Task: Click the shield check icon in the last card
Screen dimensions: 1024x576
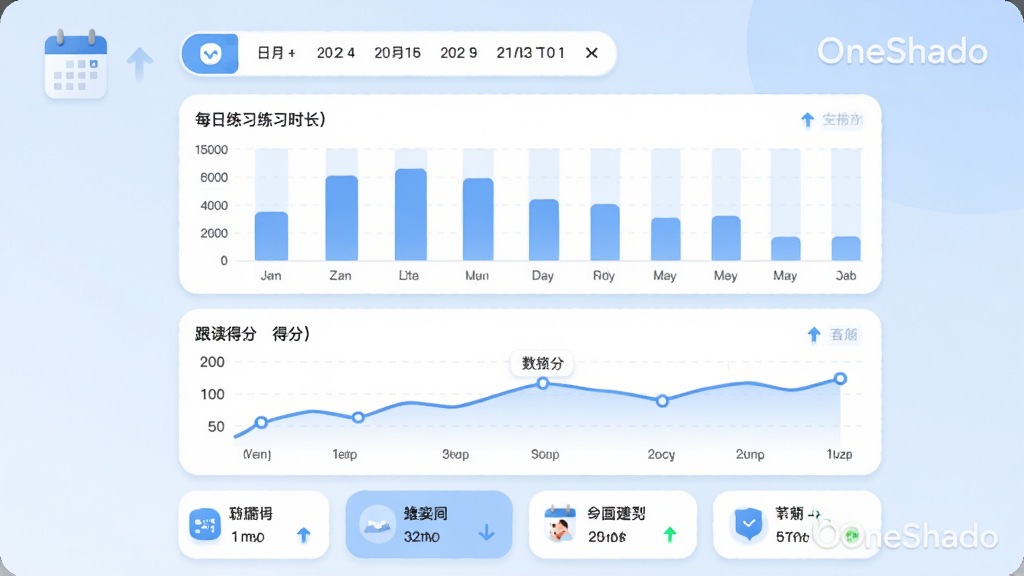Action: tap(748, 524)
